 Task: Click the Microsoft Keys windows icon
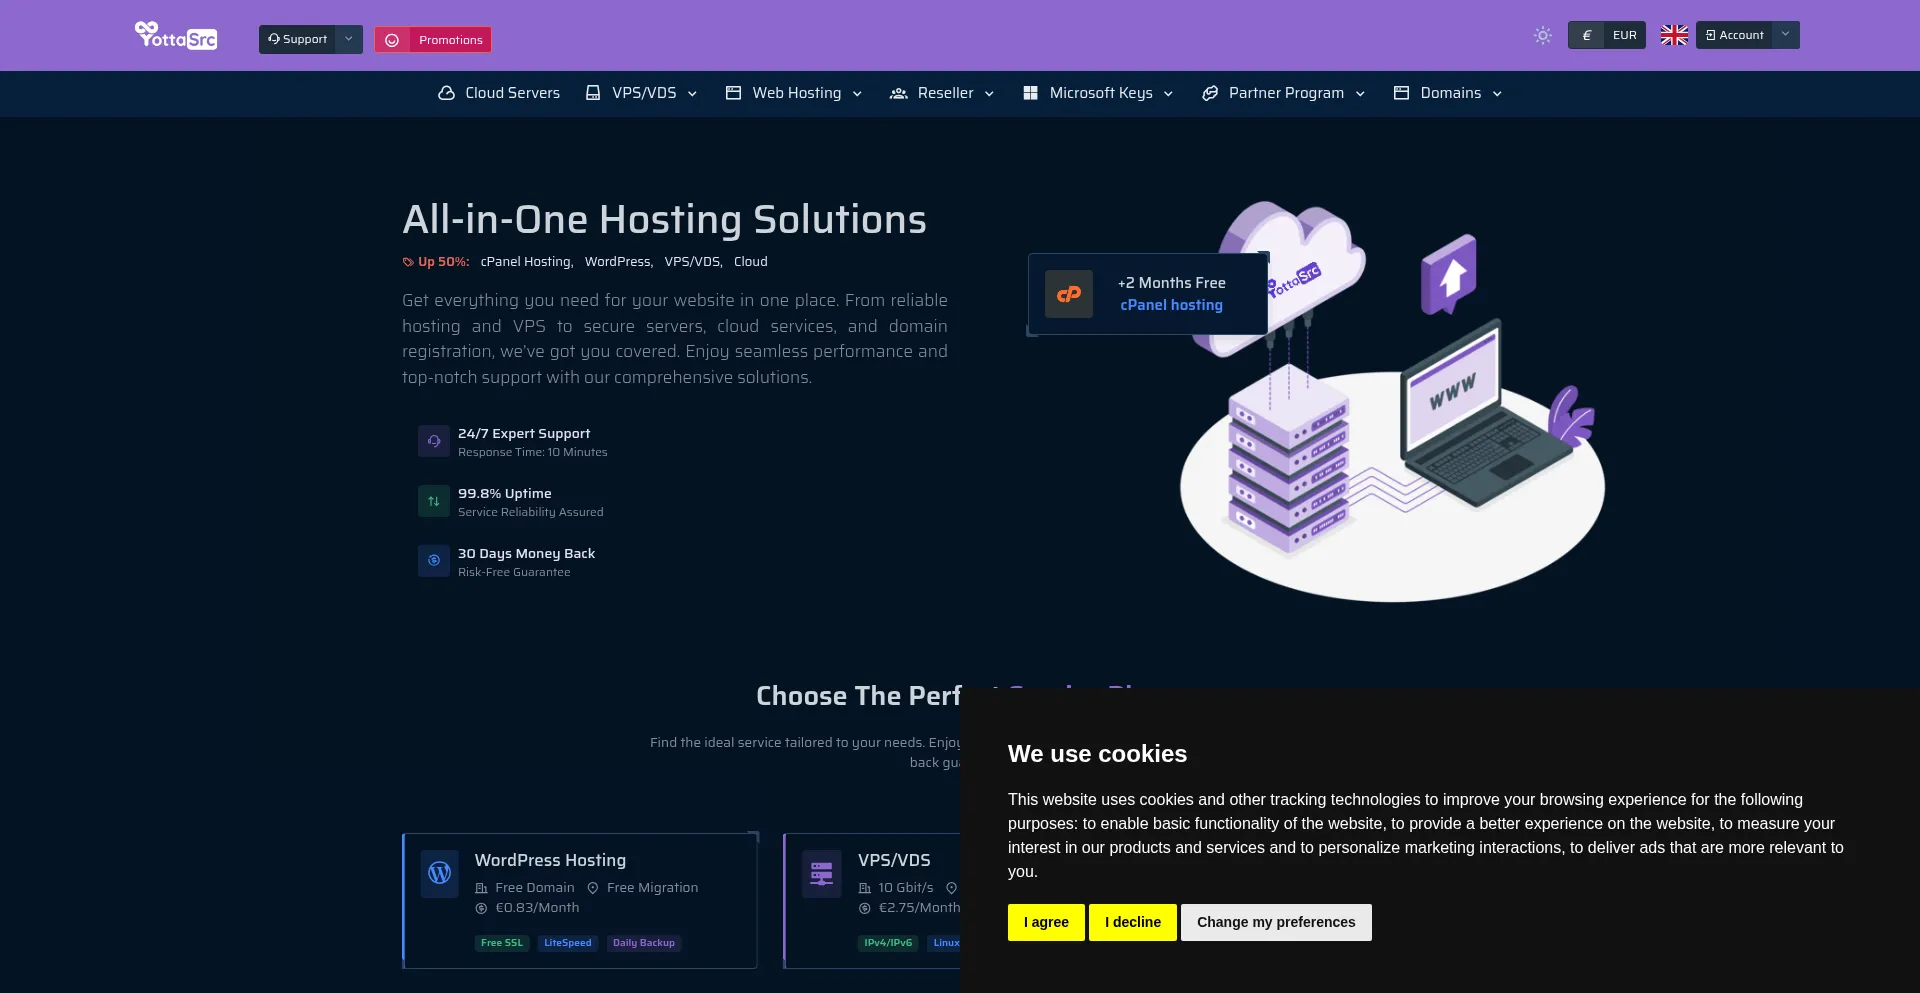pos(1030,93)
